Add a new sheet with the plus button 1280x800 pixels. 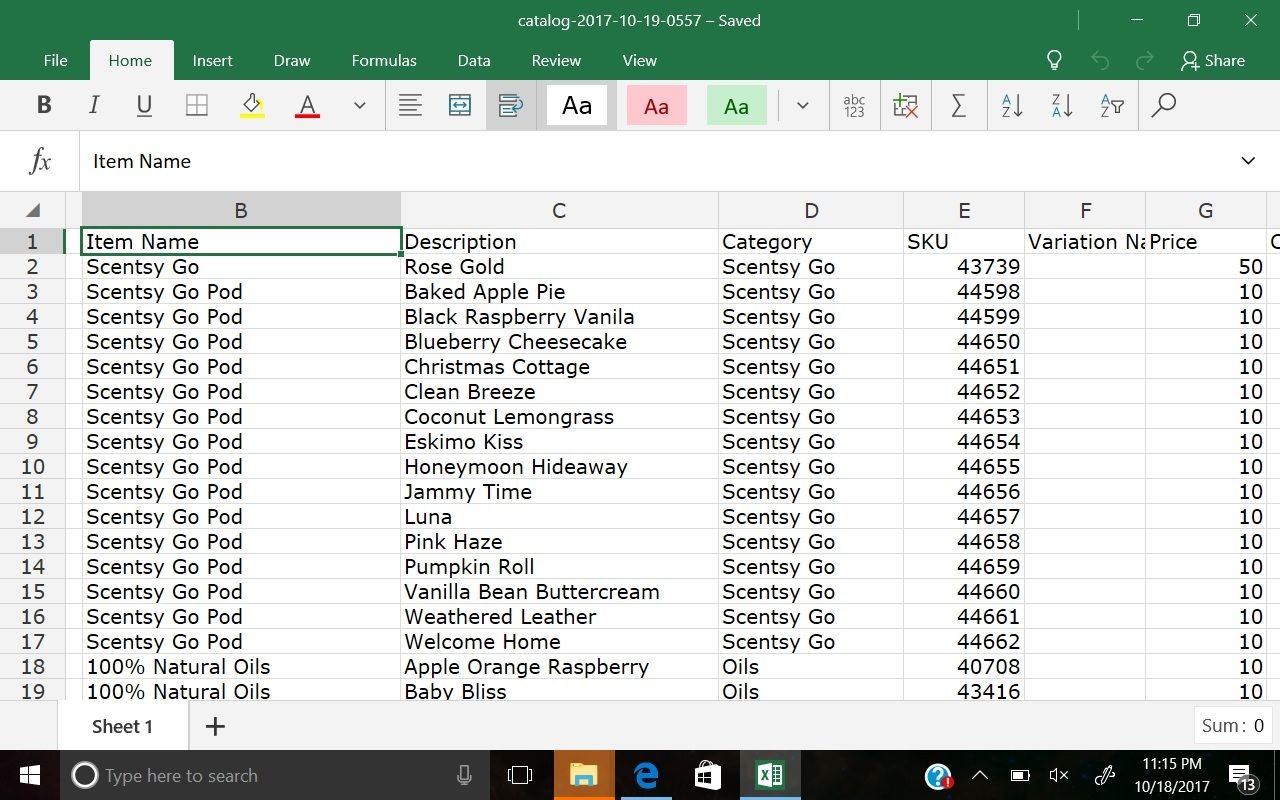point(215,726)
